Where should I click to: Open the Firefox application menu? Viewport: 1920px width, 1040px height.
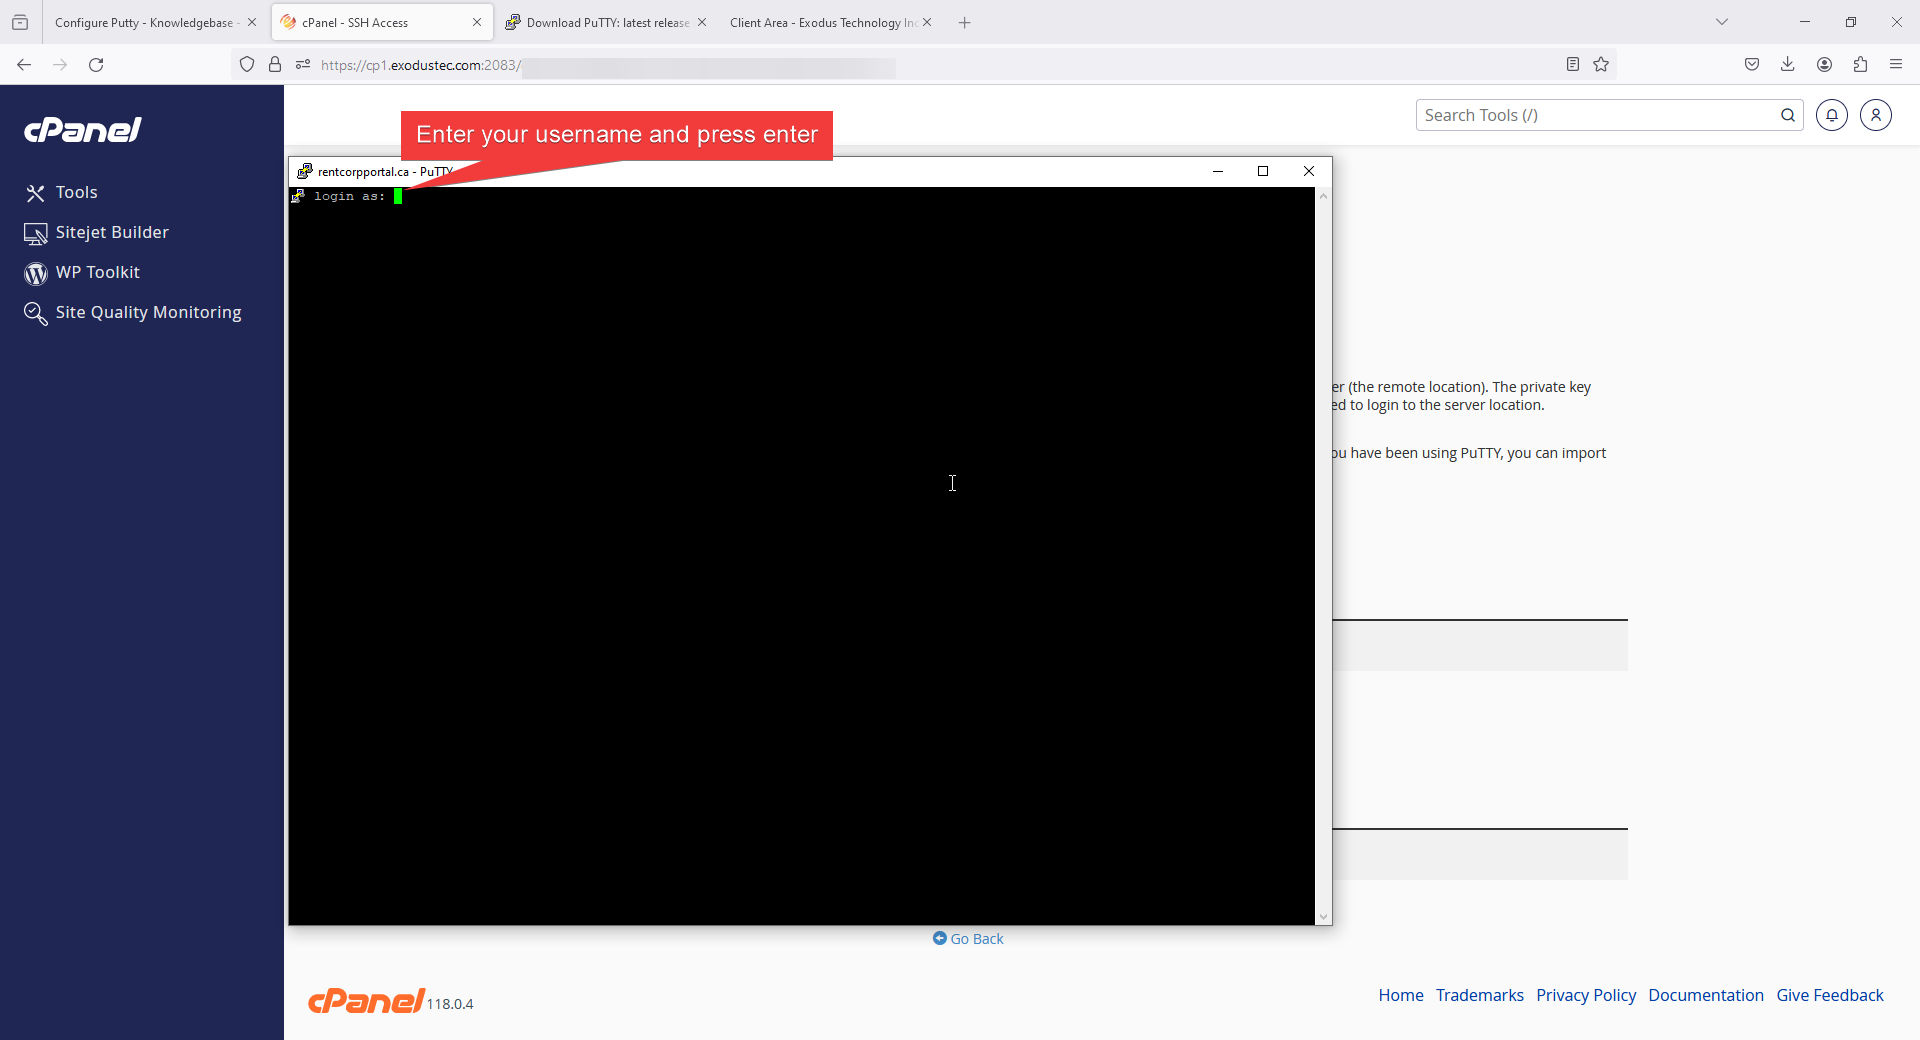point(1896,65)
